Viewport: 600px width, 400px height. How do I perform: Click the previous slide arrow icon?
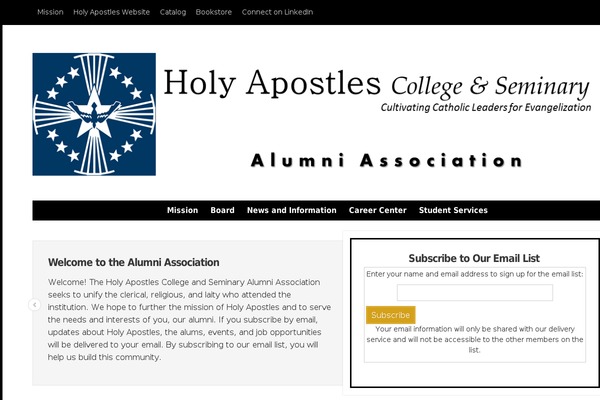click(x=34, y=305)
